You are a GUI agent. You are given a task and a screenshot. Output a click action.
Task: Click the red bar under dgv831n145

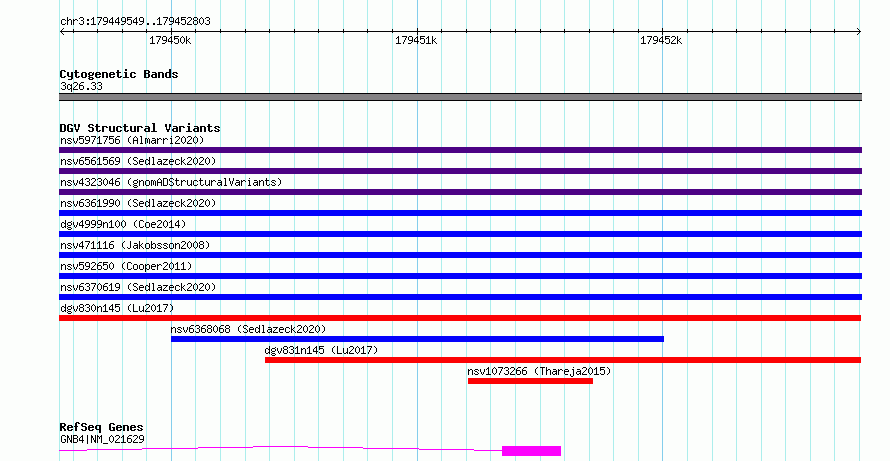(563, 360)
